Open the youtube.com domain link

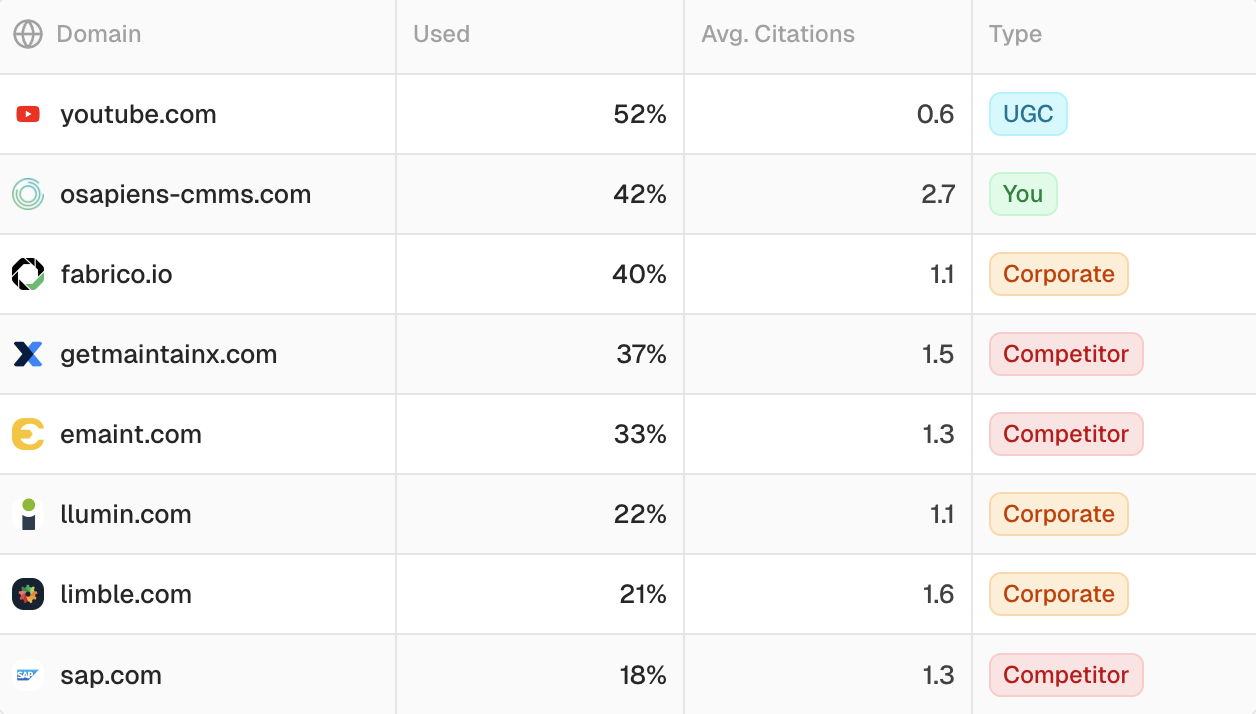(x=138, y=114)
